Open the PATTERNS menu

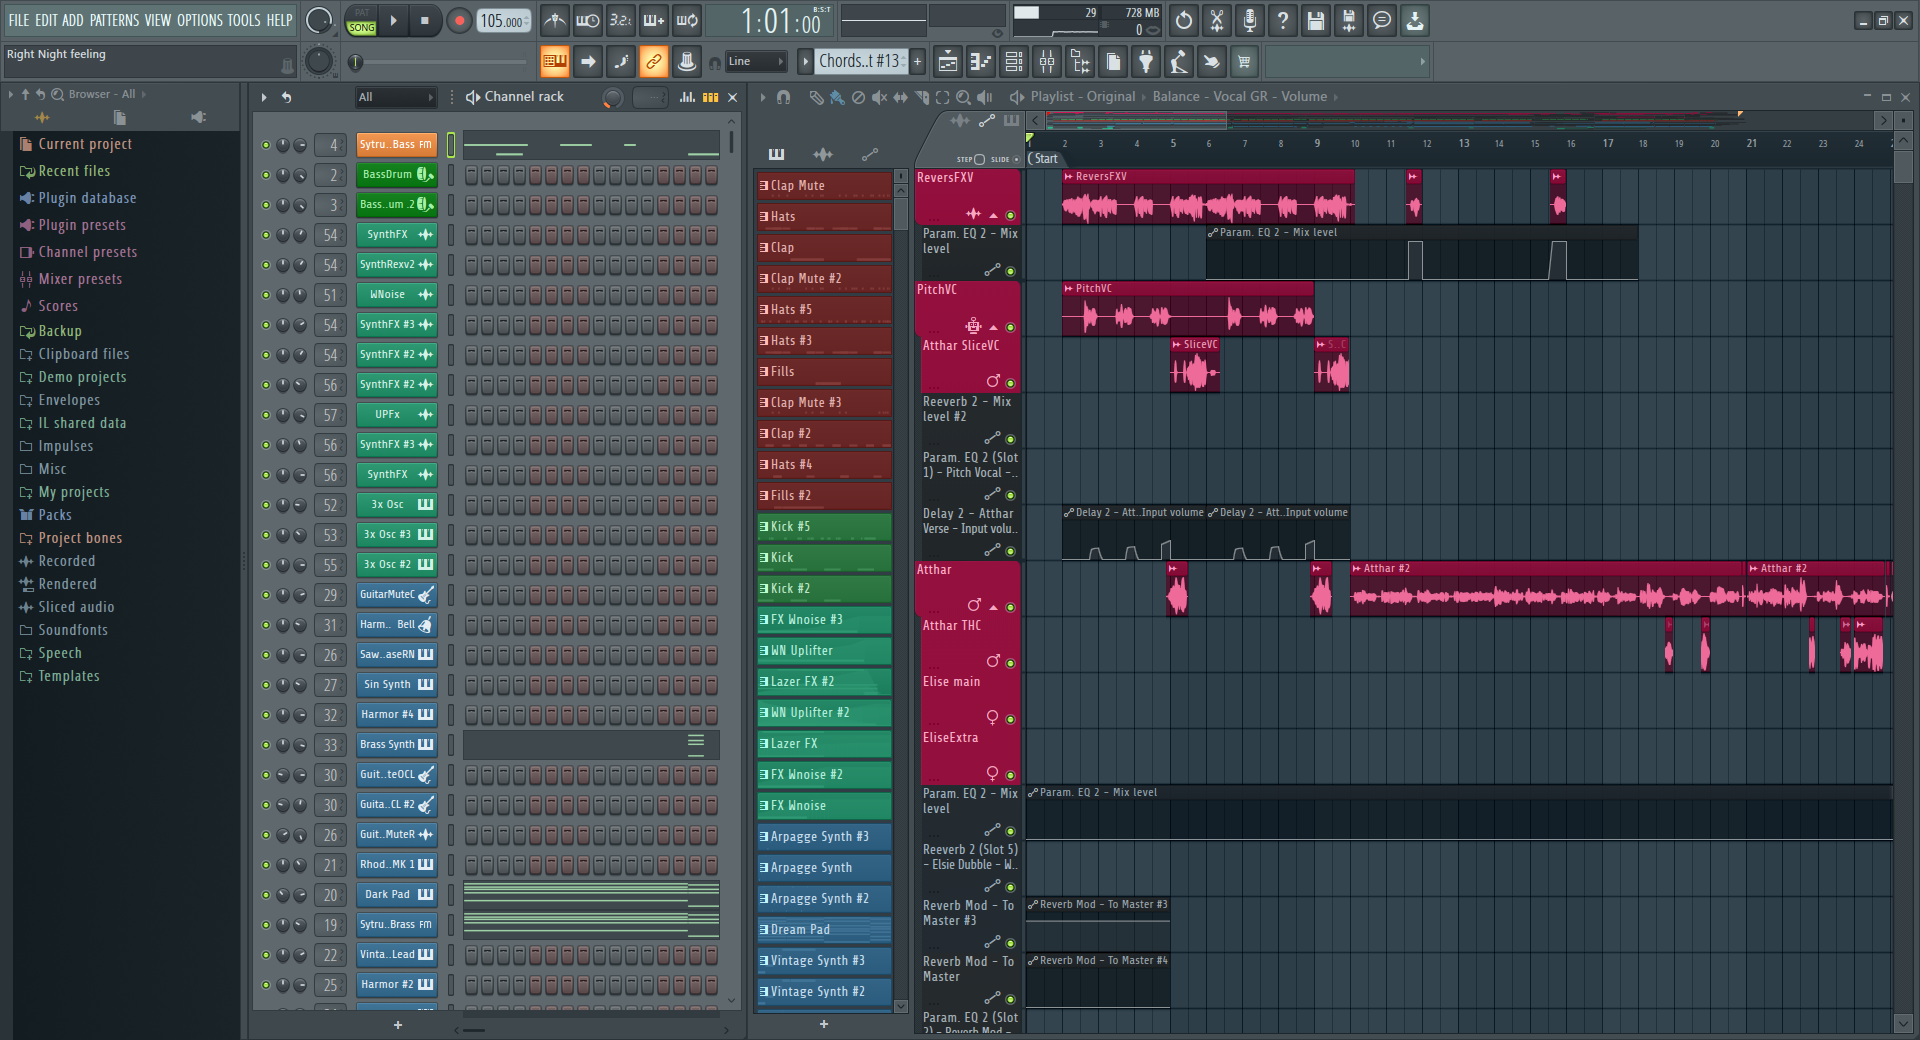pyautogui.click(x=114, y=20)
